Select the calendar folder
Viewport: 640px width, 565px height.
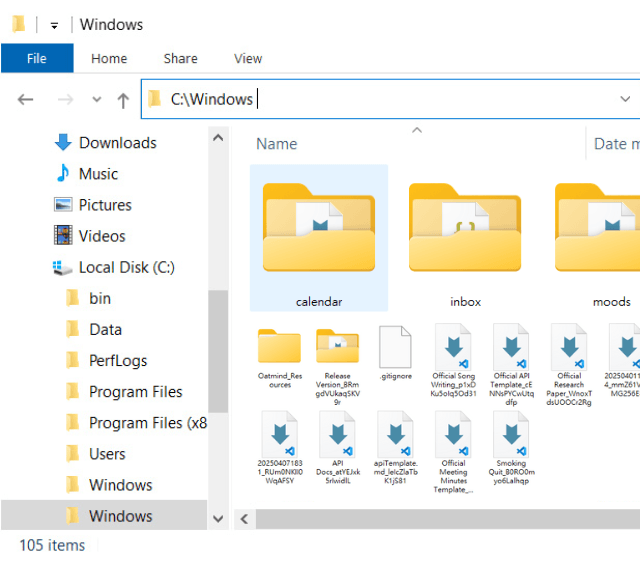click(x=319, y=238)
